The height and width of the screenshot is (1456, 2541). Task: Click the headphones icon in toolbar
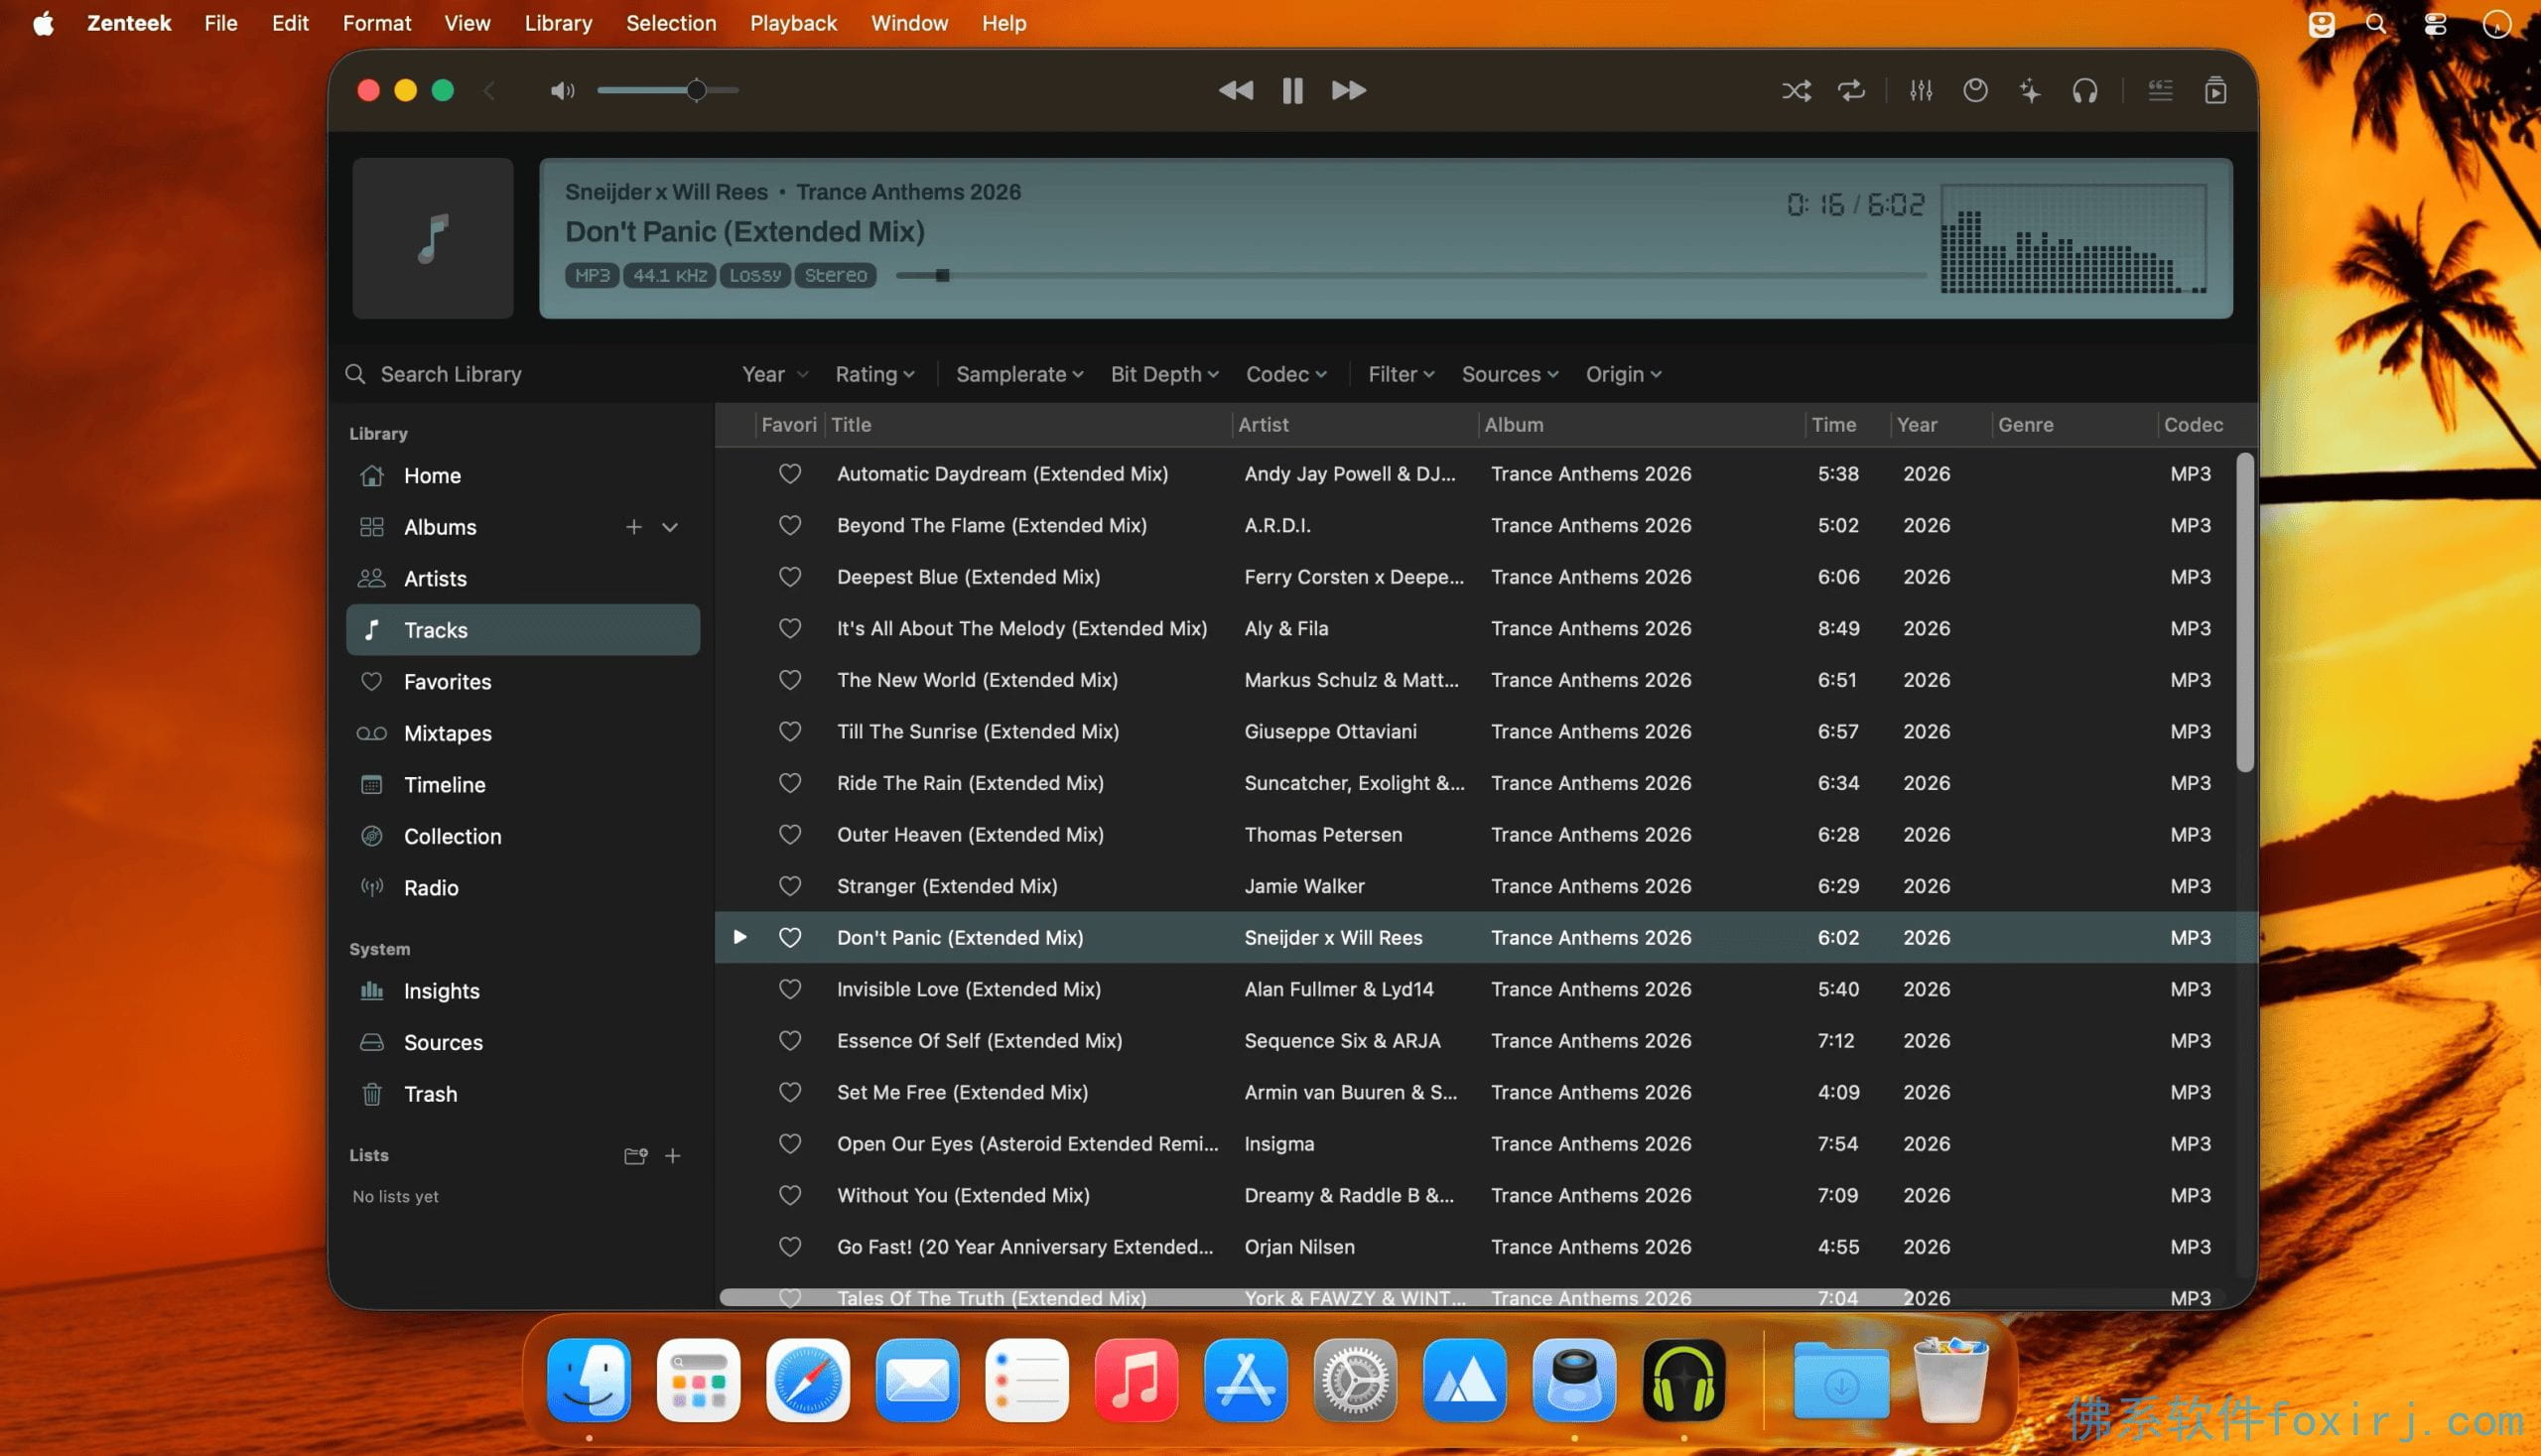[2085, 91]
